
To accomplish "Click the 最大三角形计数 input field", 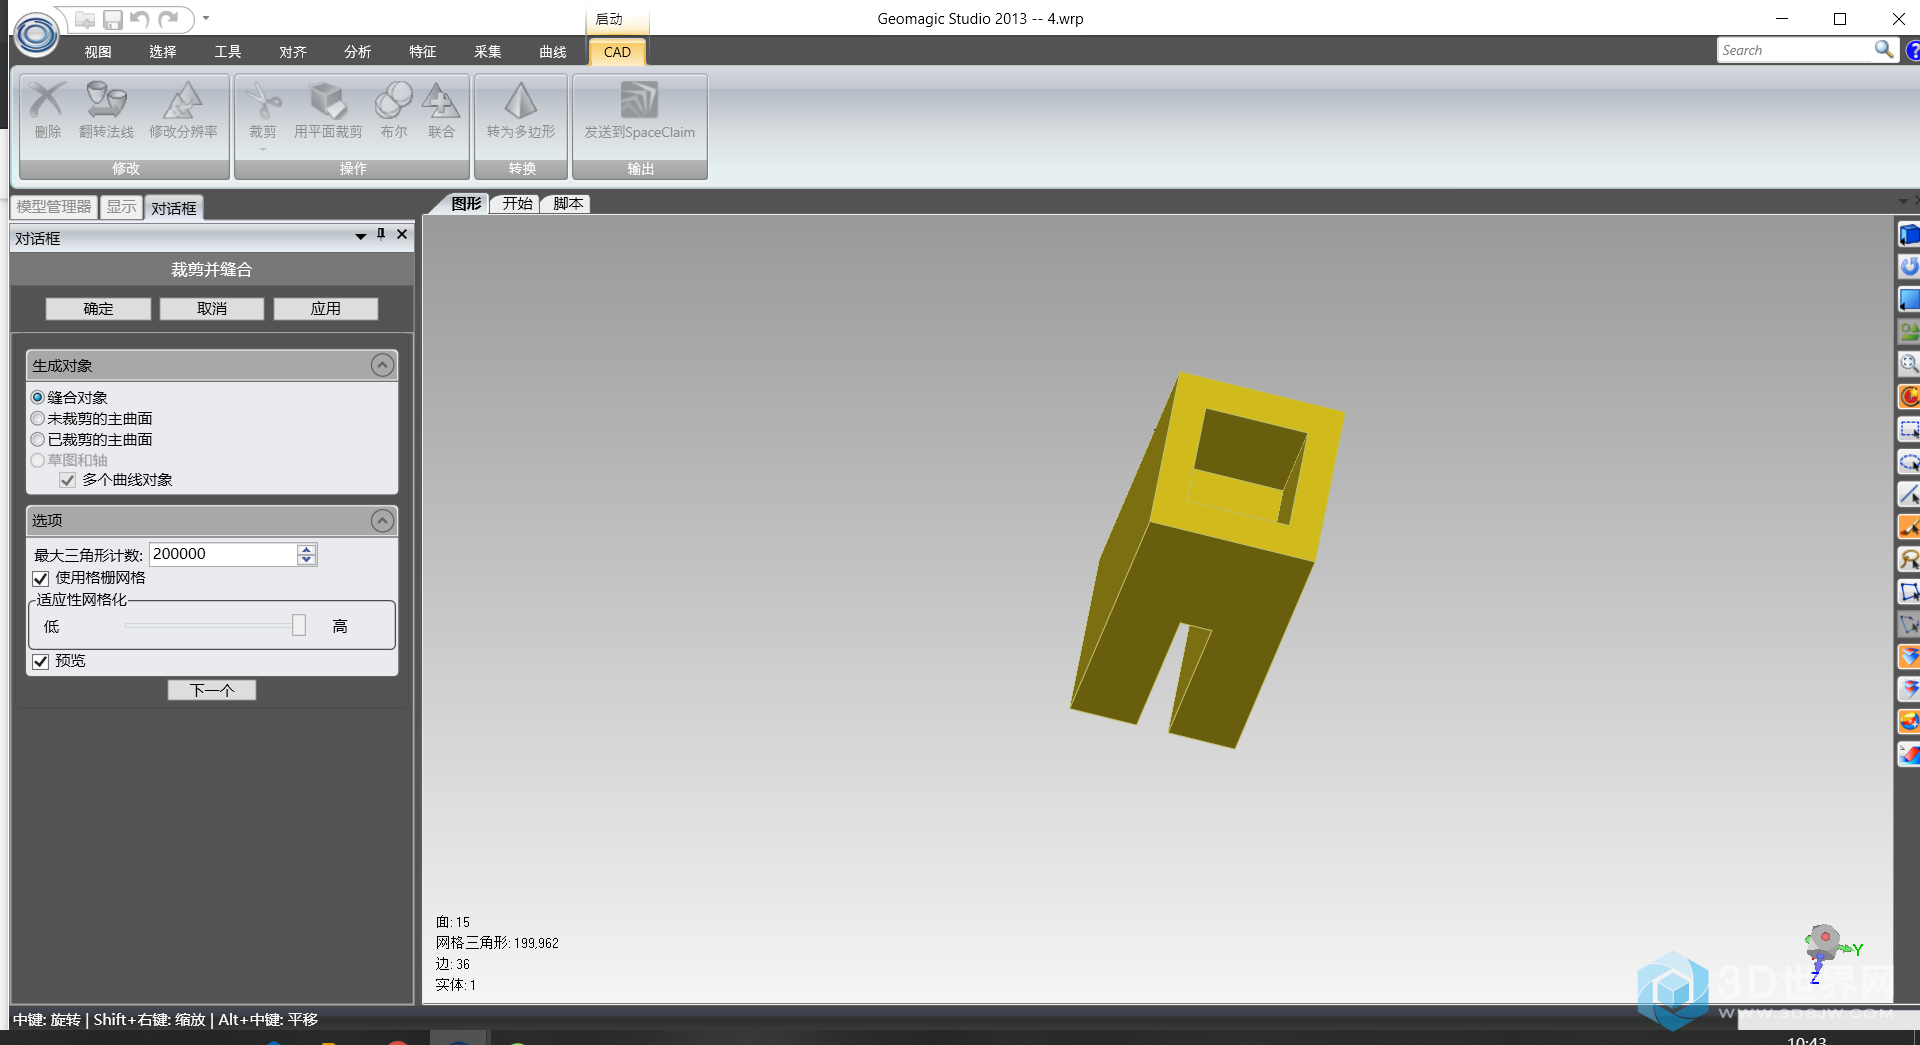I will click(223, 554).
